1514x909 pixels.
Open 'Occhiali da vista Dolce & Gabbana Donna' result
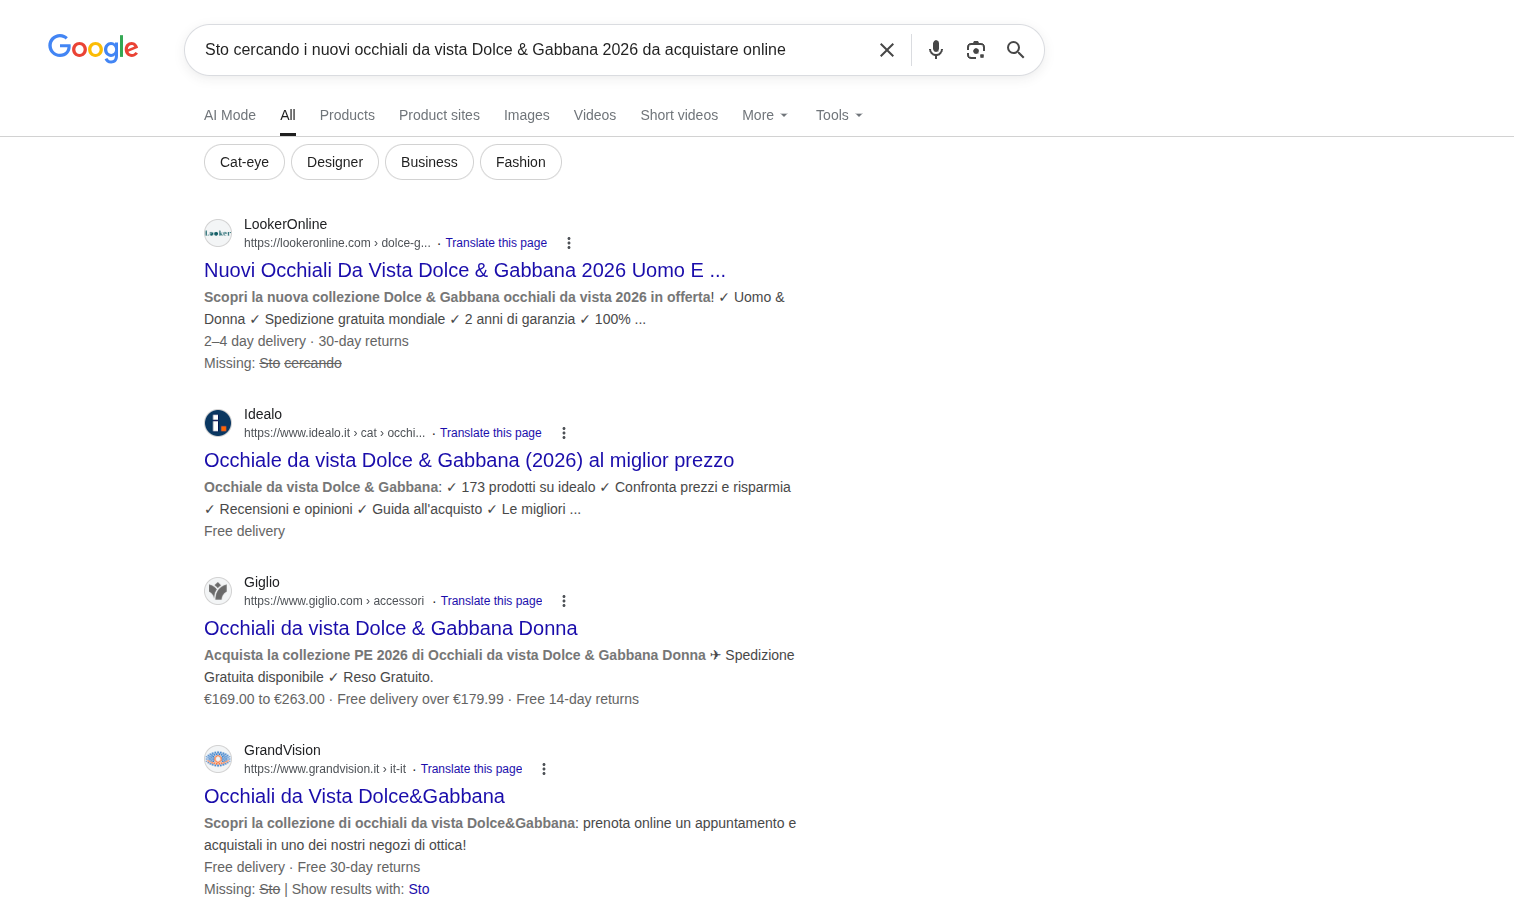[x=391, y=628]
